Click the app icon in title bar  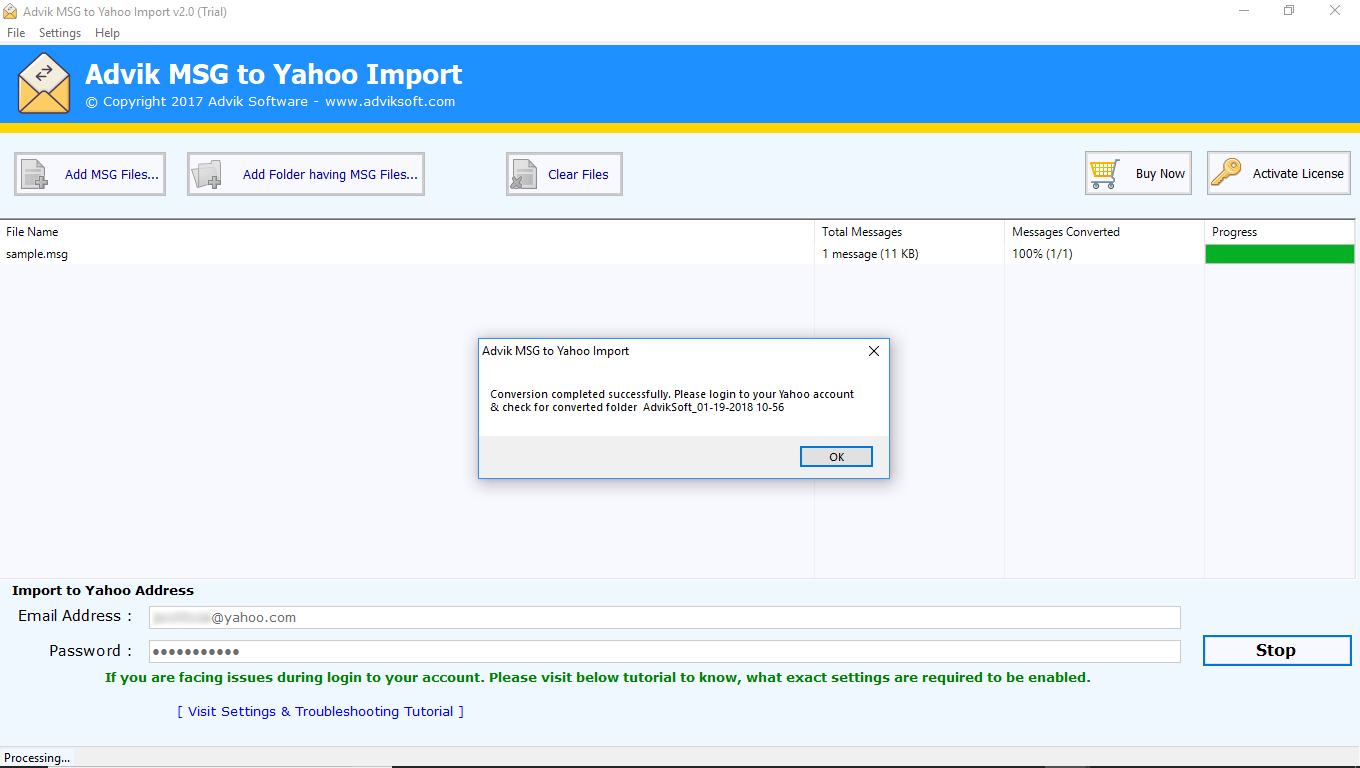(11, 12)
